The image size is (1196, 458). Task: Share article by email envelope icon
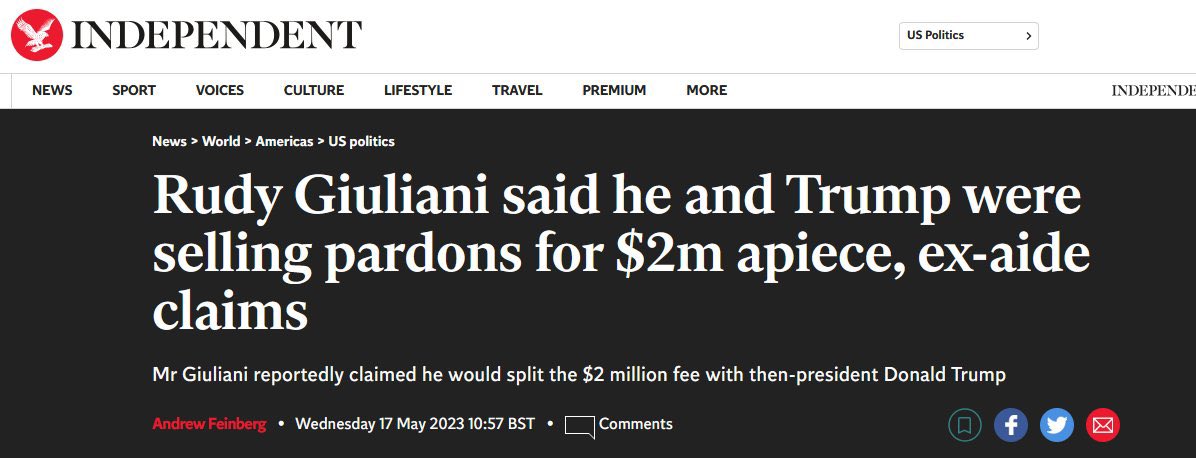(x=1103, y=425)
